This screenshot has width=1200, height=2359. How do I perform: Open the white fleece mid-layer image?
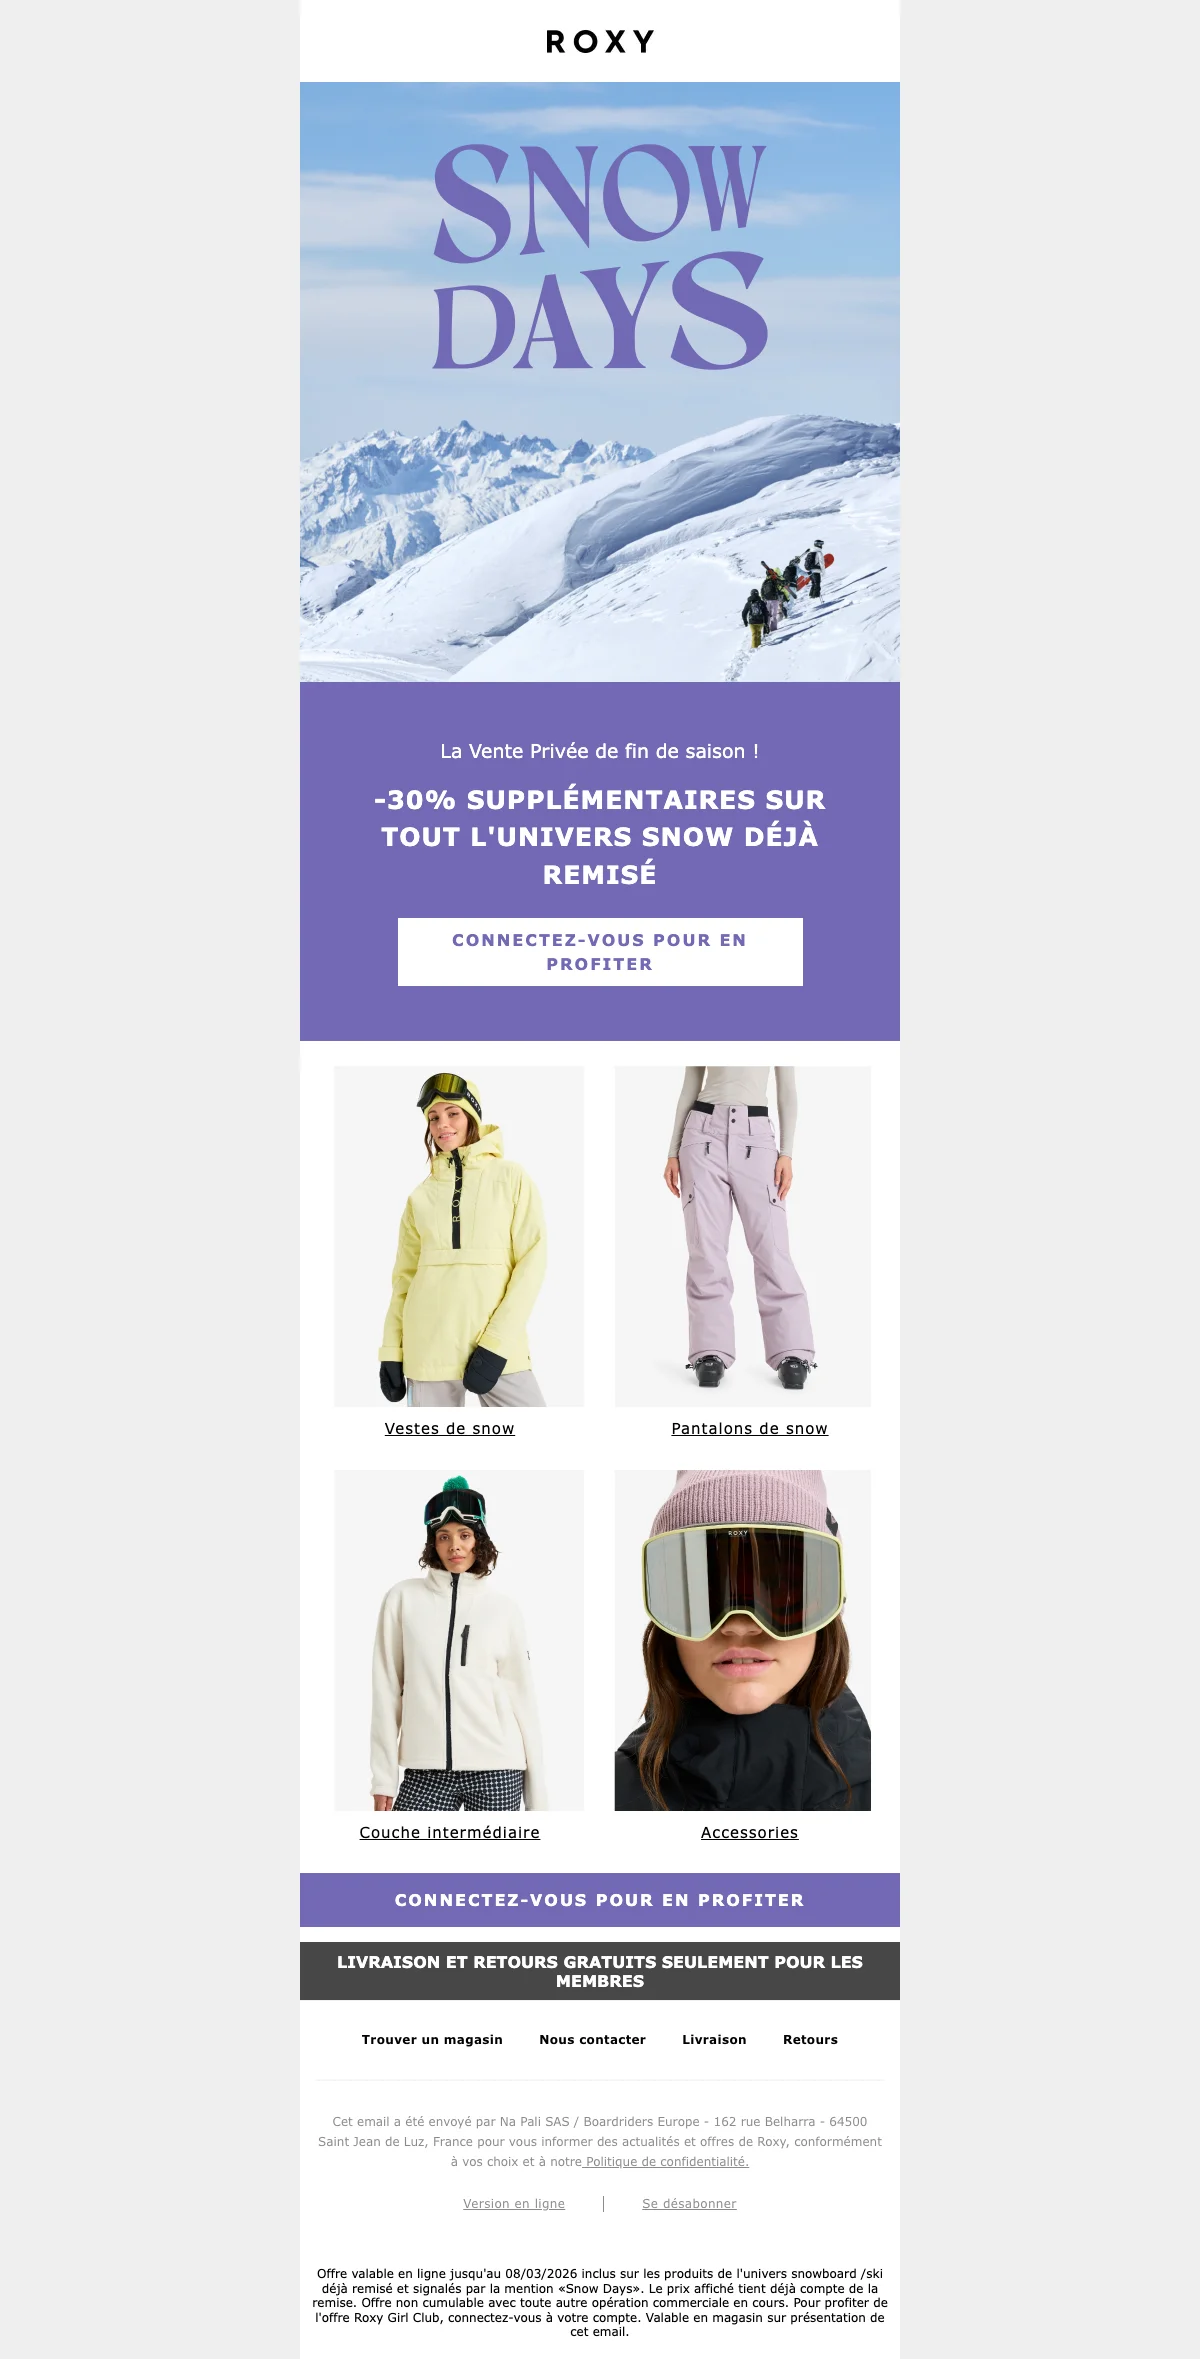[459, 1640]
